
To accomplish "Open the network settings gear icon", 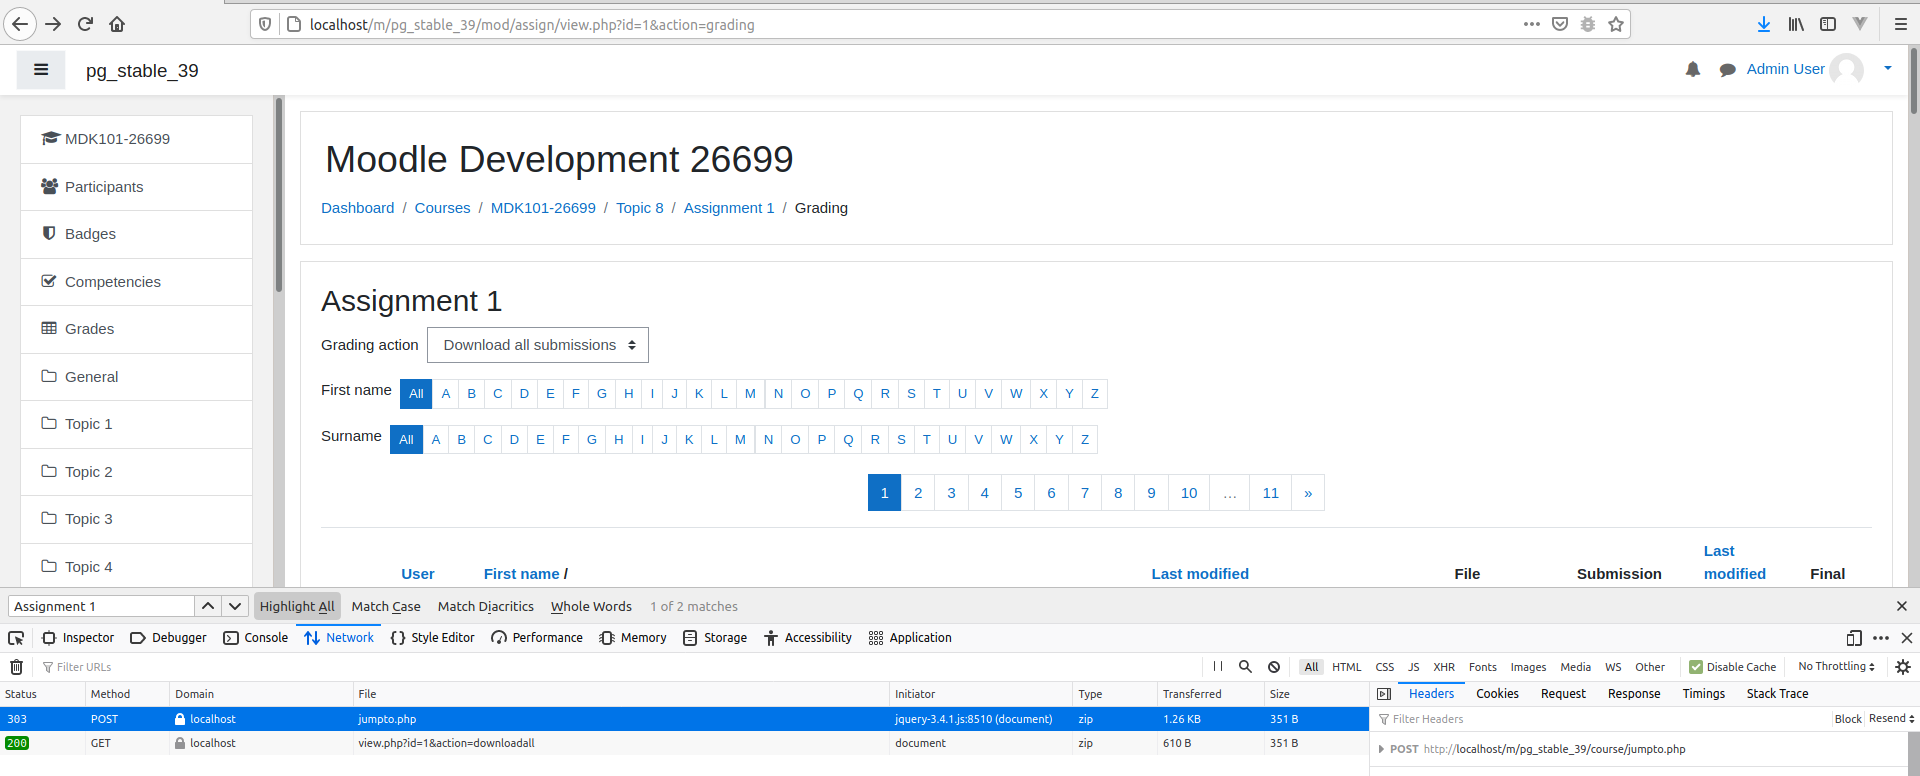I will point(1903,667).
